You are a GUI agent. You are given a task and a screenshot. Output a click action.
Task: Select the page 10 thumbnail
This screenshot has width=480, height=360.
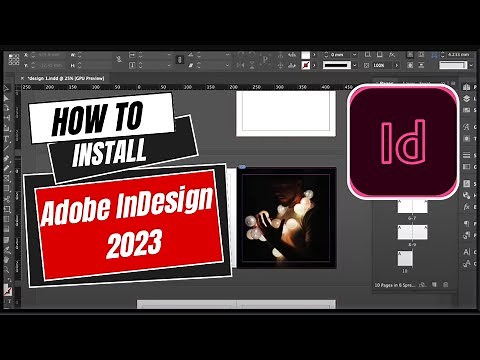(x=405, y=259)
